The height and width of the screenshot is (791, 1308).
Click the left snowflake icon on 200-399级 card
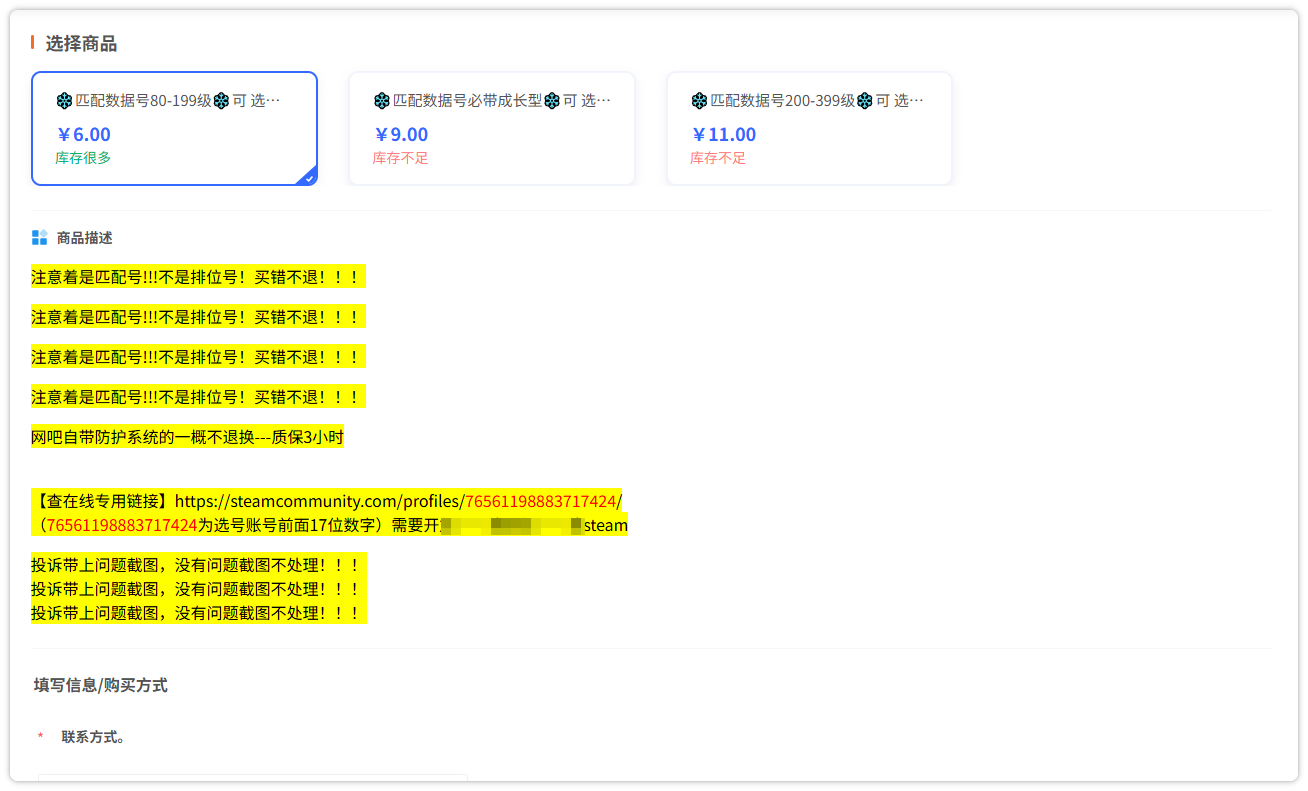click(699, 101)
